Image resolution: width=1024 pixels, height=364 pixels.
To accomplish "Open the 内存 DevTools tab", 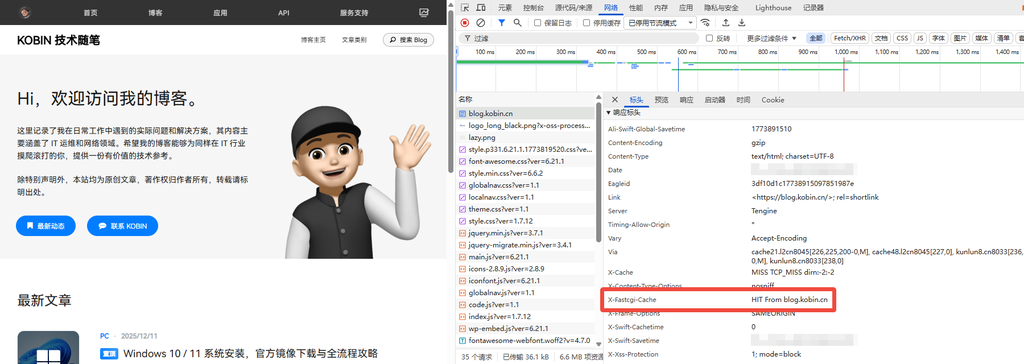I will (x=661, y=8).
